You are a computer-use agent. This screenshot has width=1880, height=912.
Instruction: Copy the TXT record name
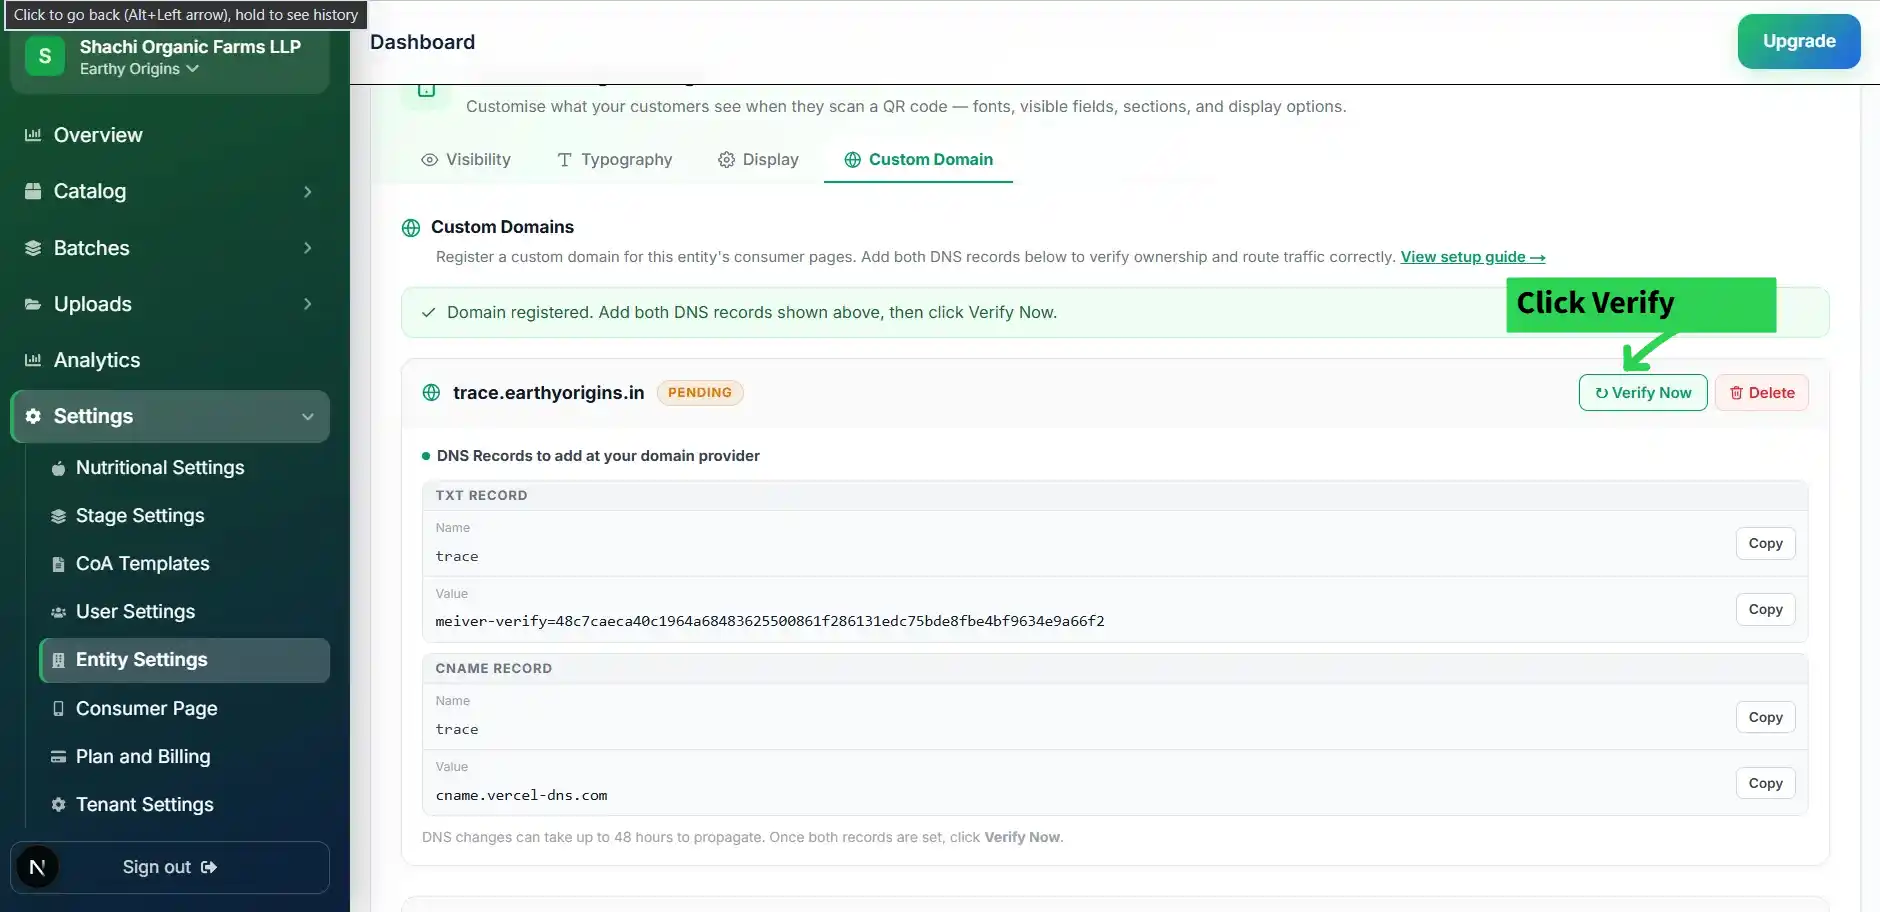click(x=1765, y=544)
